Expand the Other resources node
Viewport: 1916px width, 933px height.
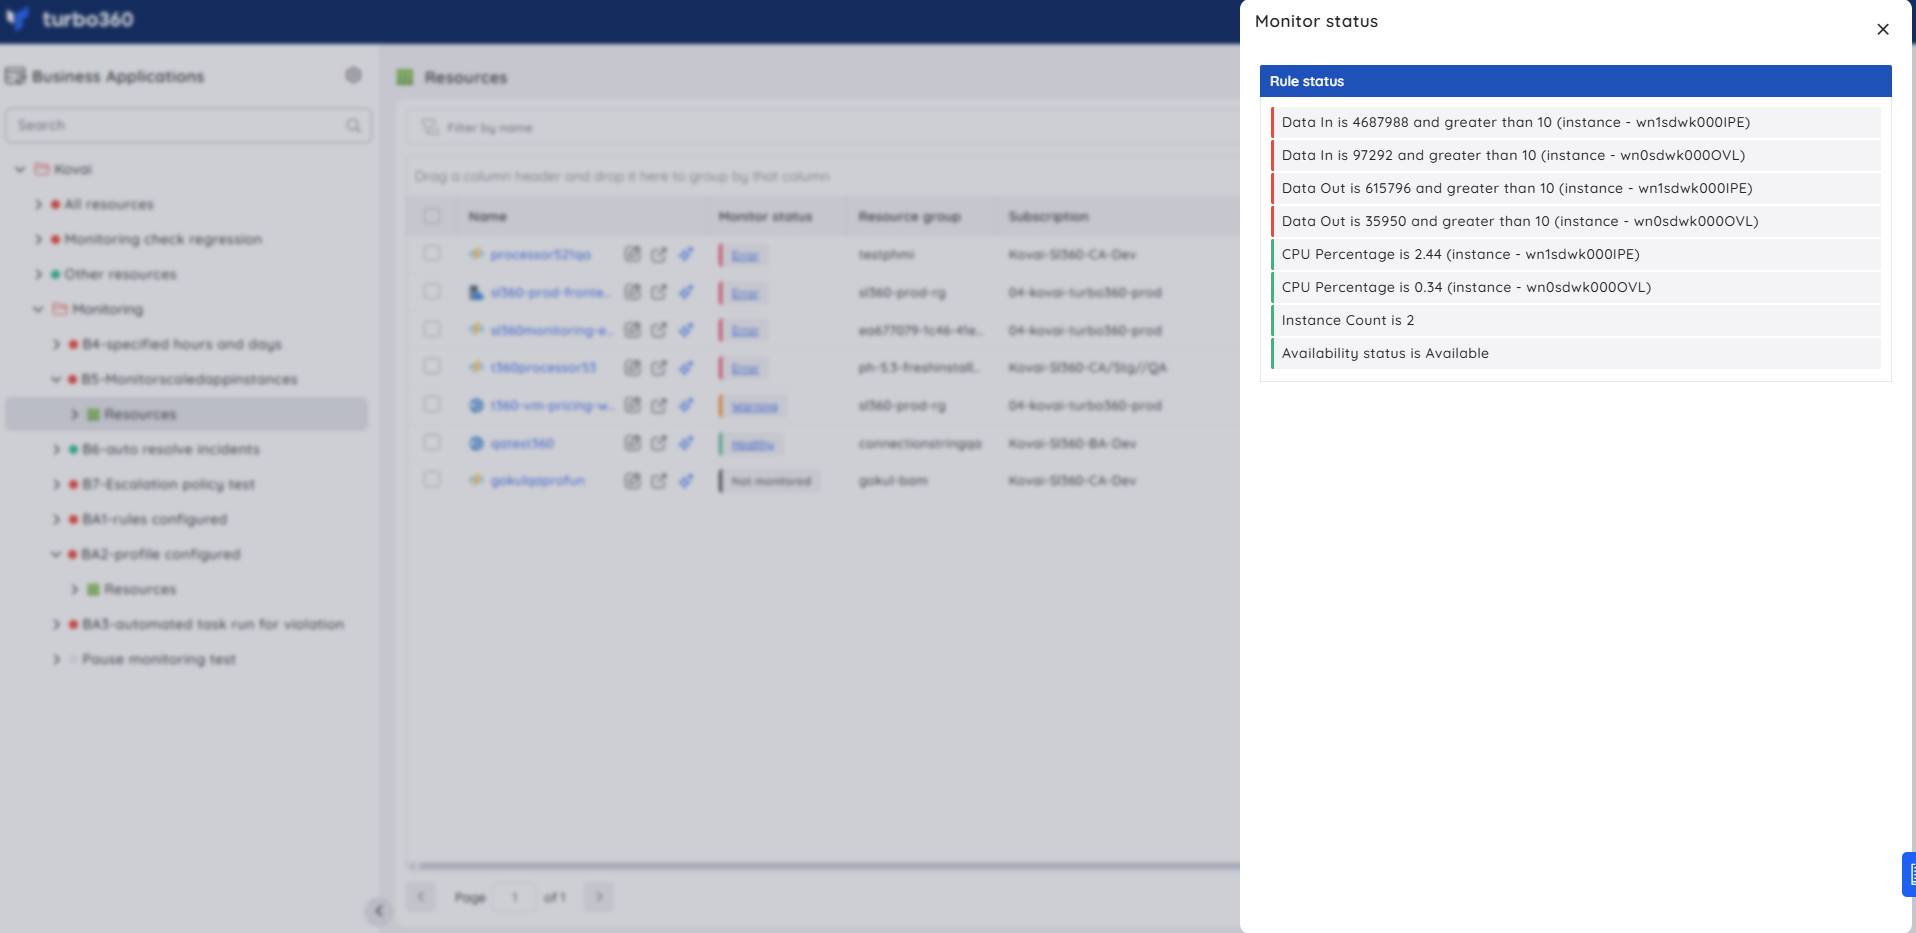pyautogui.click(x=38, y=274)
